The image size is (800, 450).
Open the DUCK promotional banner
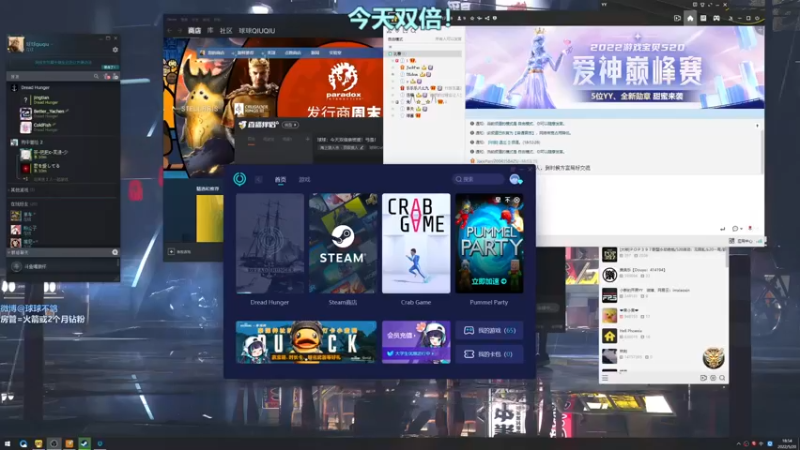[x=306, y=342]
